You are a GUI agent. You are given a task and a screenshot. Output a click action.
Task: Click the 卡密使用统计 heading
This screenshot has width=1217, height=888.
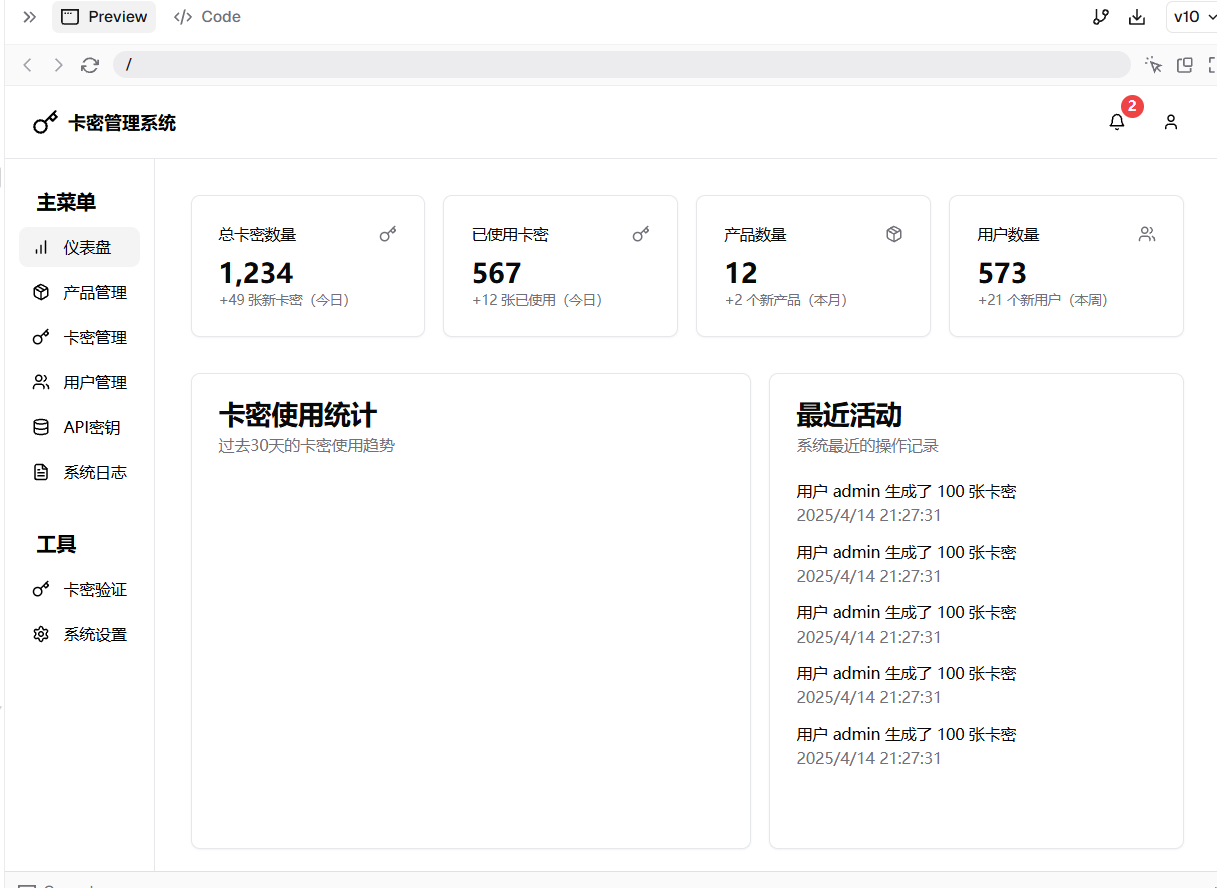(298, 415)
